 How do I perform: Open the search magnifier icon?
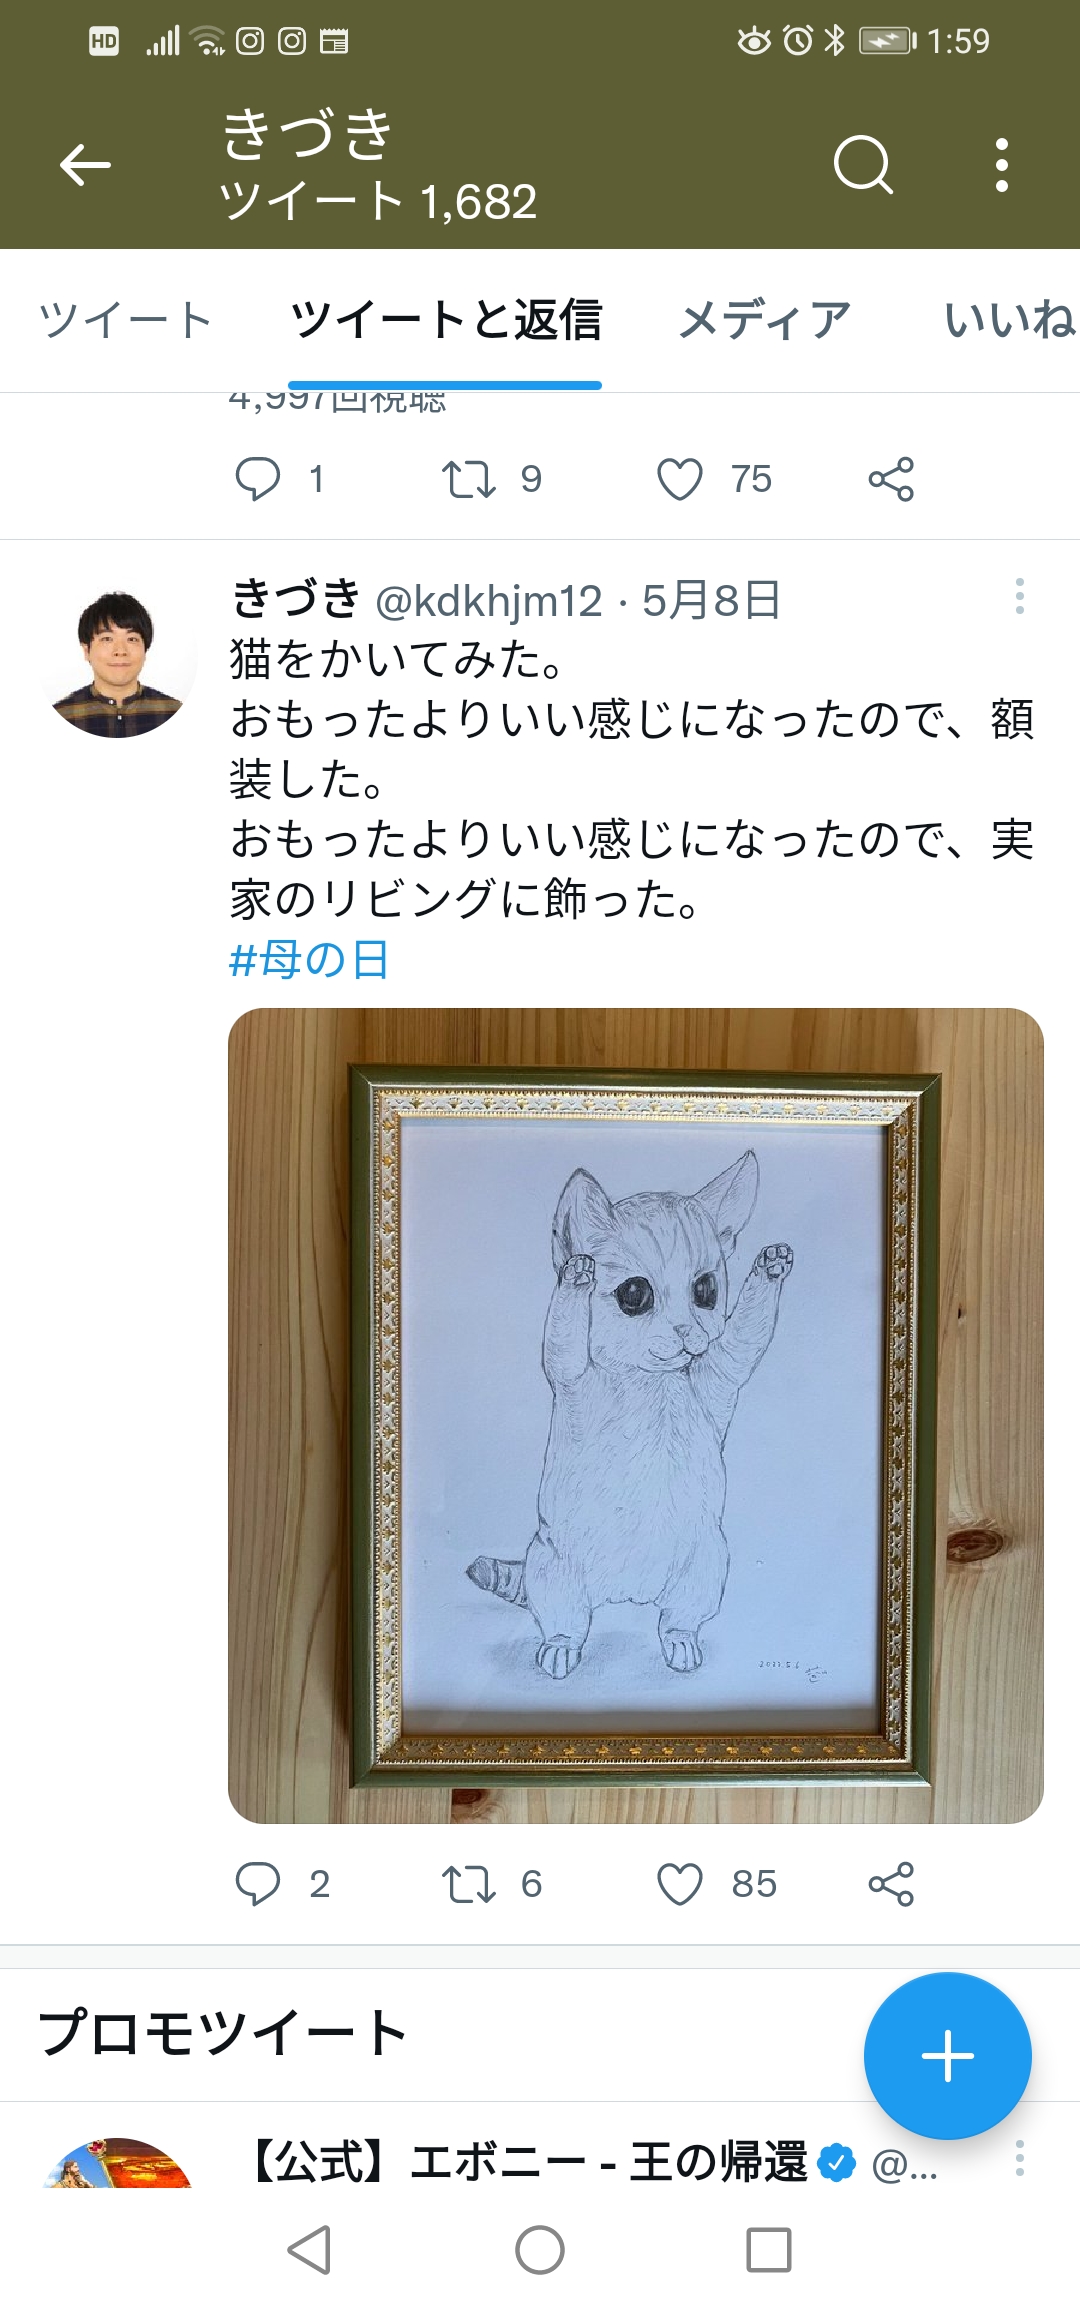point(863,165)
